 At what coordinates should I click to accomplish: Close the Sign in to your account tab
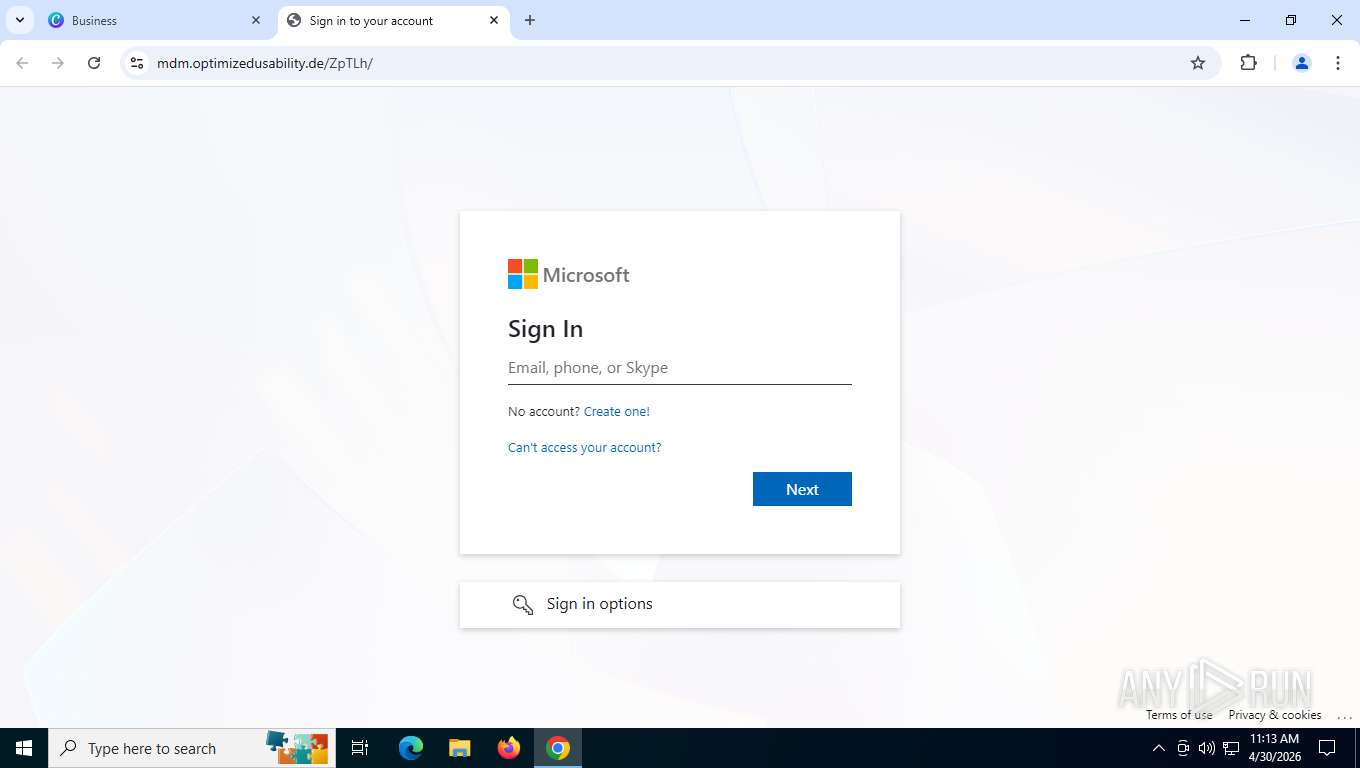click(x=494, y=20)
